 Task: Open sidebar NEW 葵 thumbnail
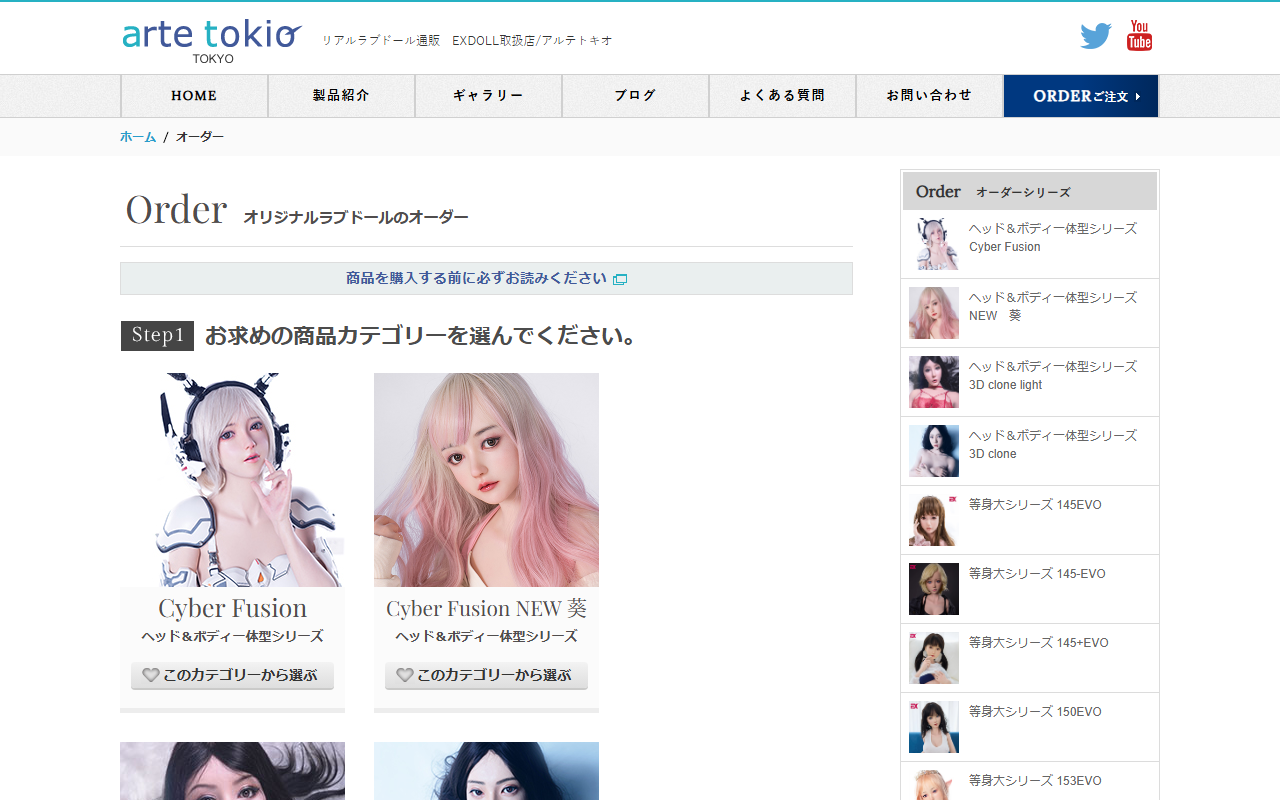(x=934, y=313)
